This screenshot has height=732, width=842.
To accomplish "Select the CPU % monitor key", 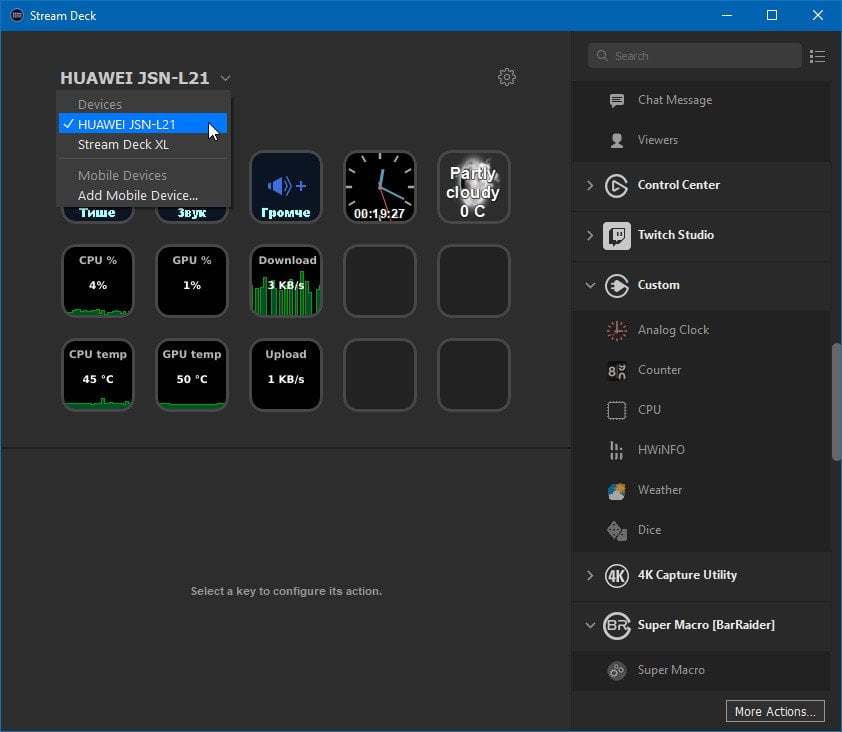I will pos(98,281).
